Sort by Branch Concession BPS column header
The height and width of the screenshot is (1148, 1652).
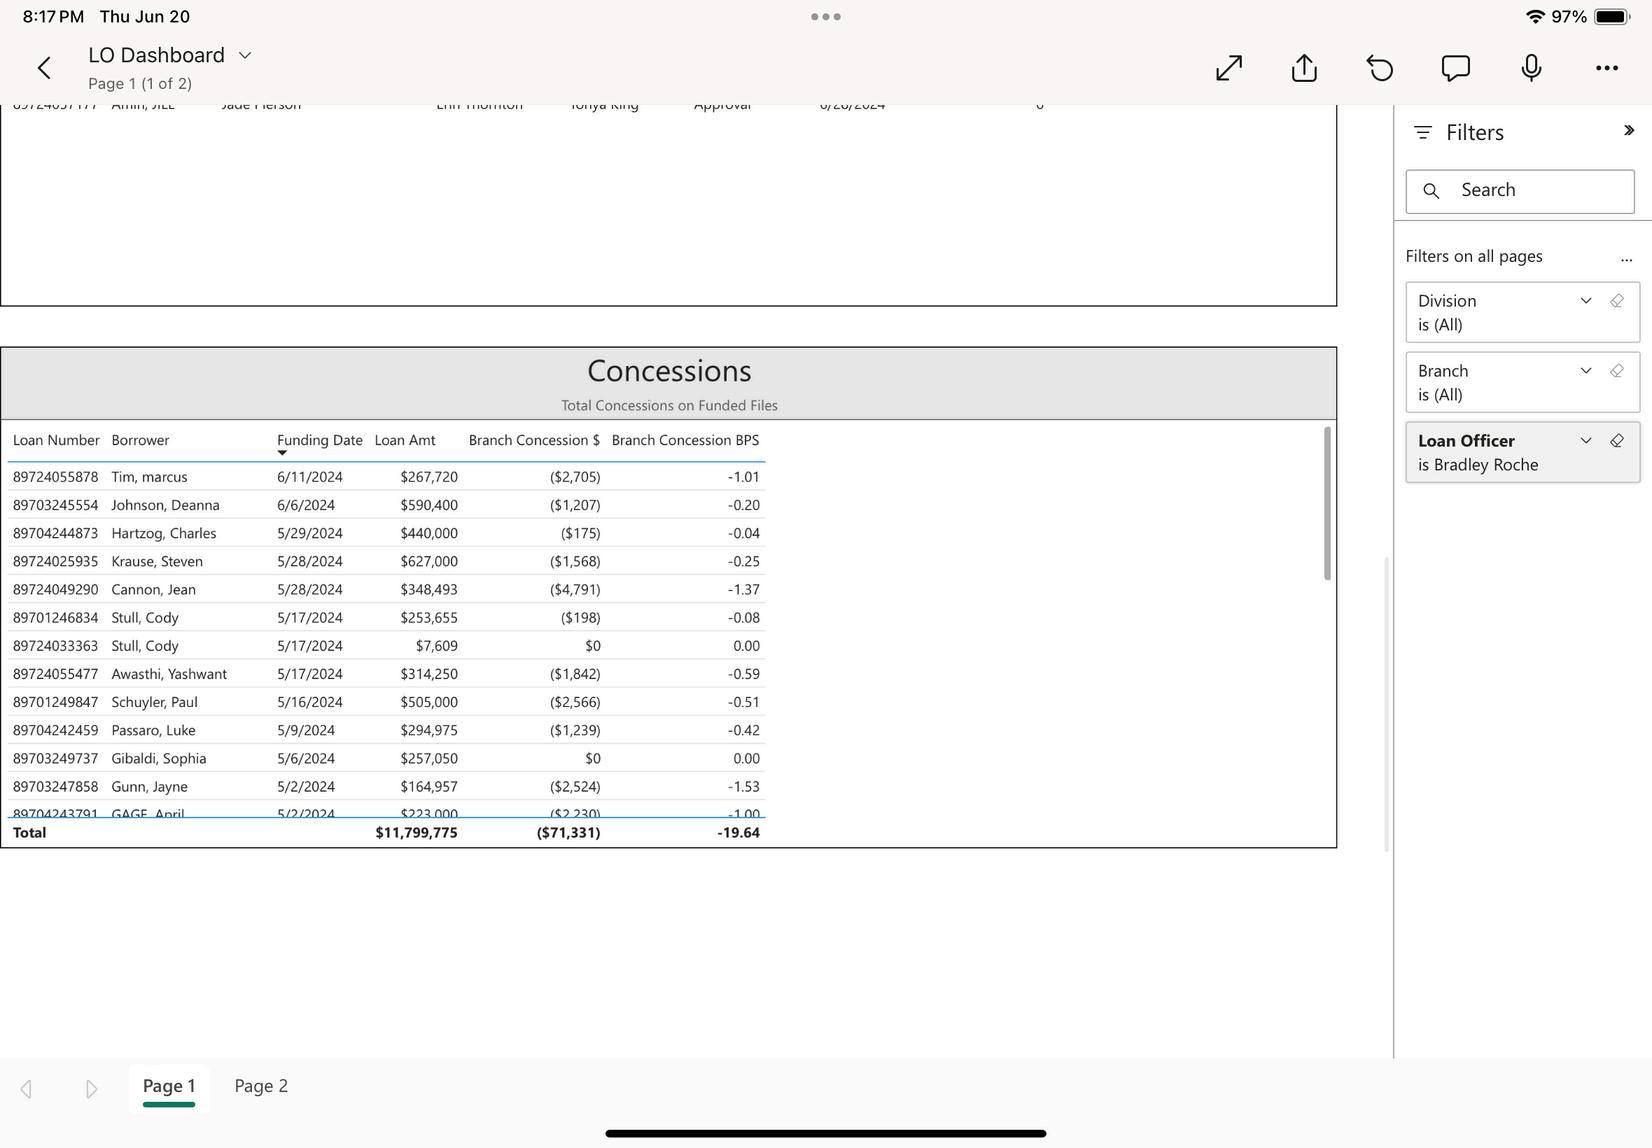coord(685,440)
